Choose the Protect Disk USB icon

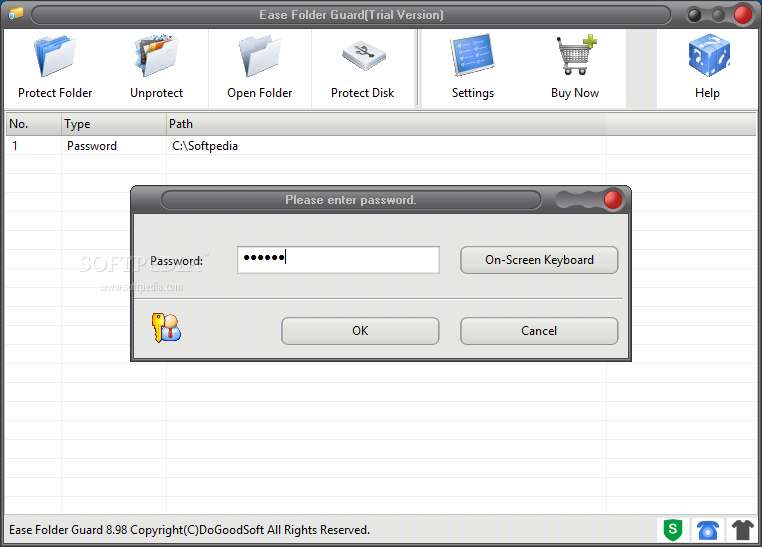pyautogui.click(x=363, y=56)
